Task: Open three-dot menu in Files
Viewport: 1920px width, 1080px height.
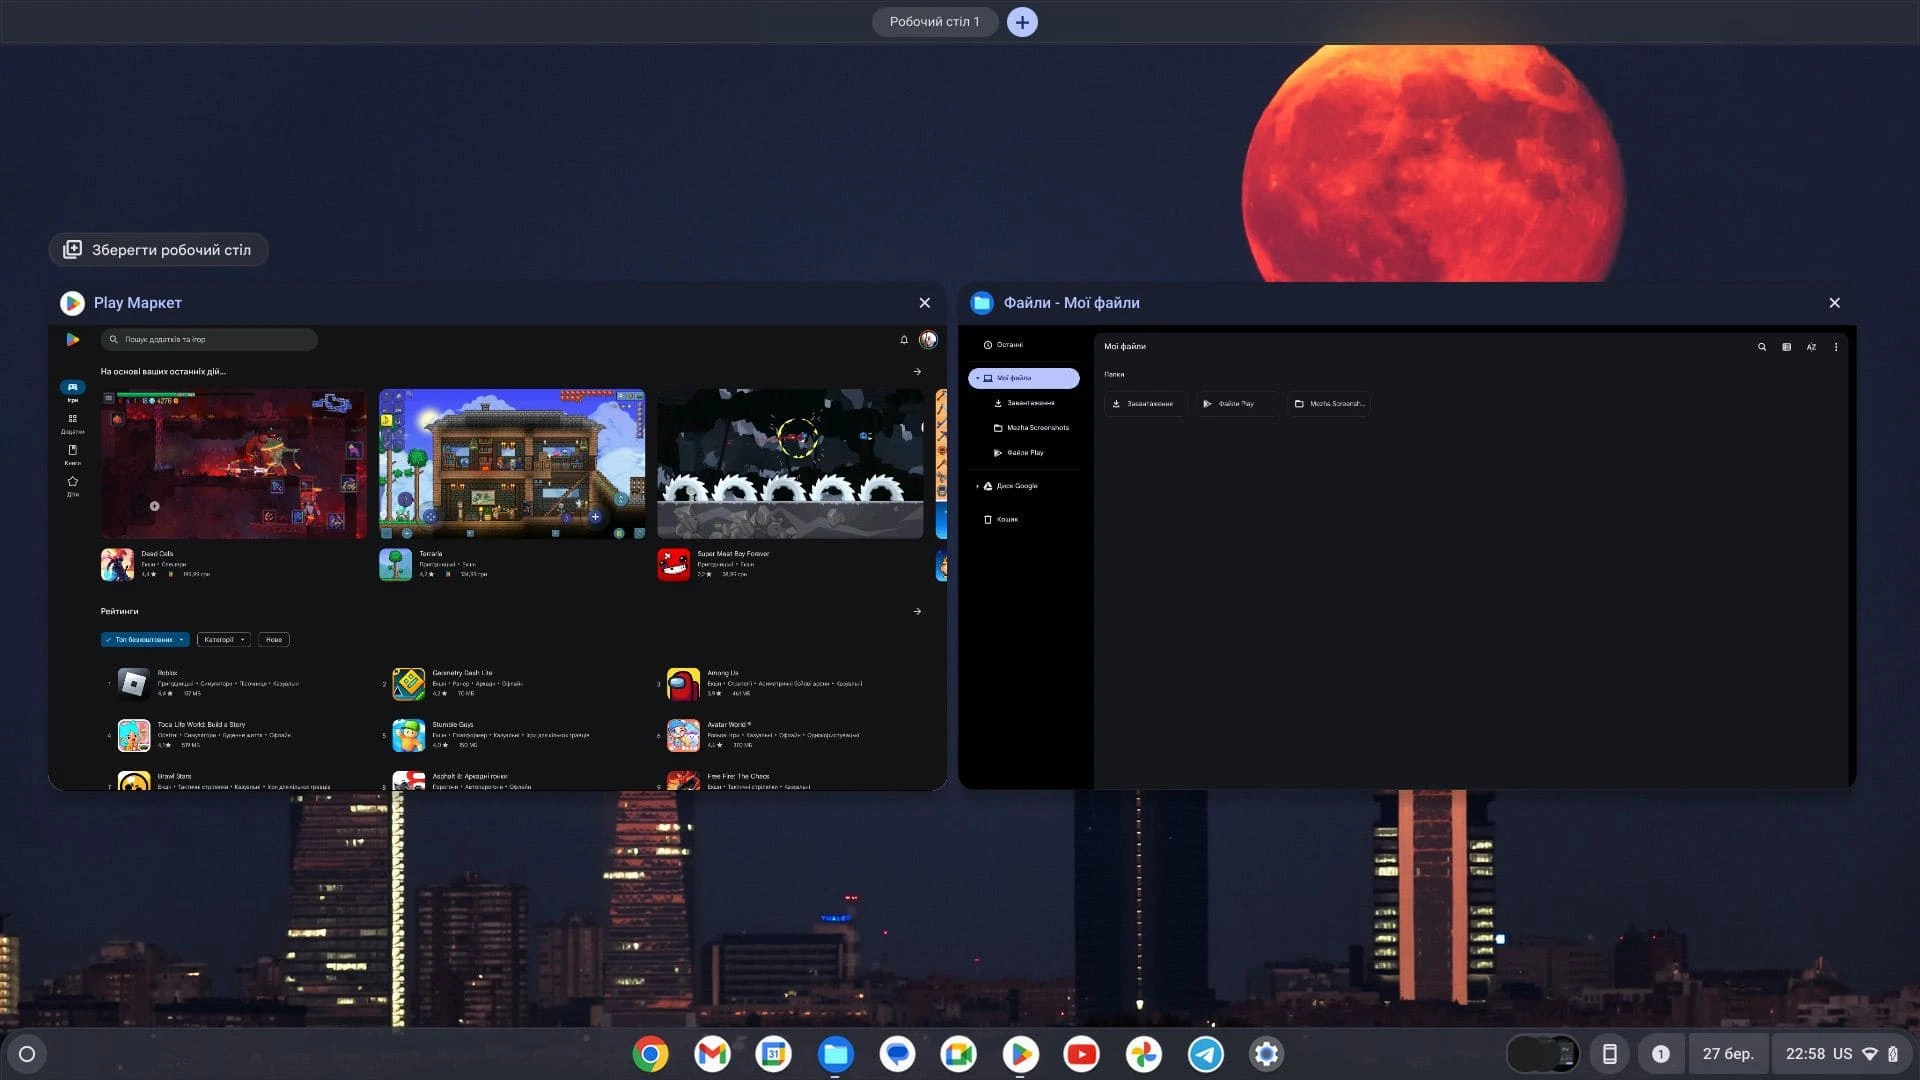Action: point(1836,347)
